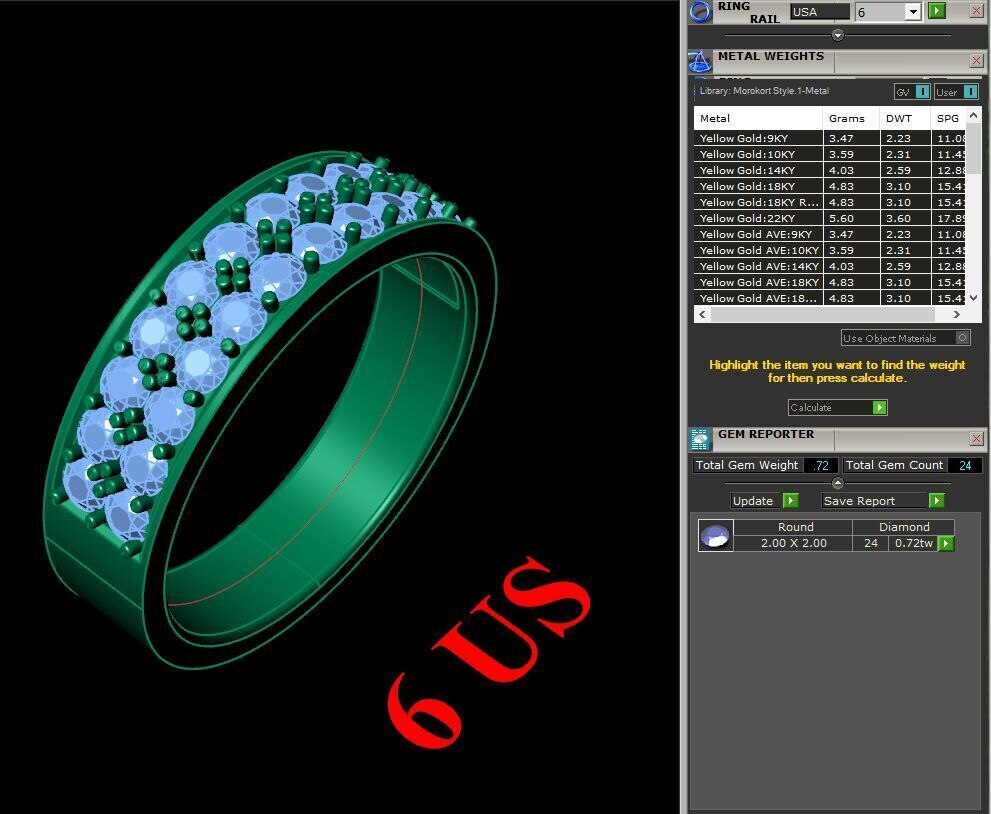Click the 5.60 grams cell for 22KY
Screen dimensions: 991x814
[x=851, y=218]
